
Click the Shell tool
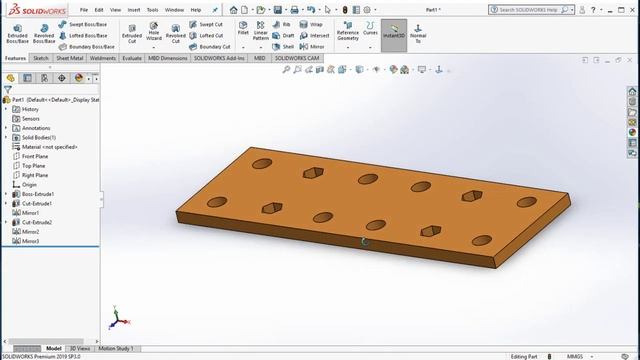point(283,47)
